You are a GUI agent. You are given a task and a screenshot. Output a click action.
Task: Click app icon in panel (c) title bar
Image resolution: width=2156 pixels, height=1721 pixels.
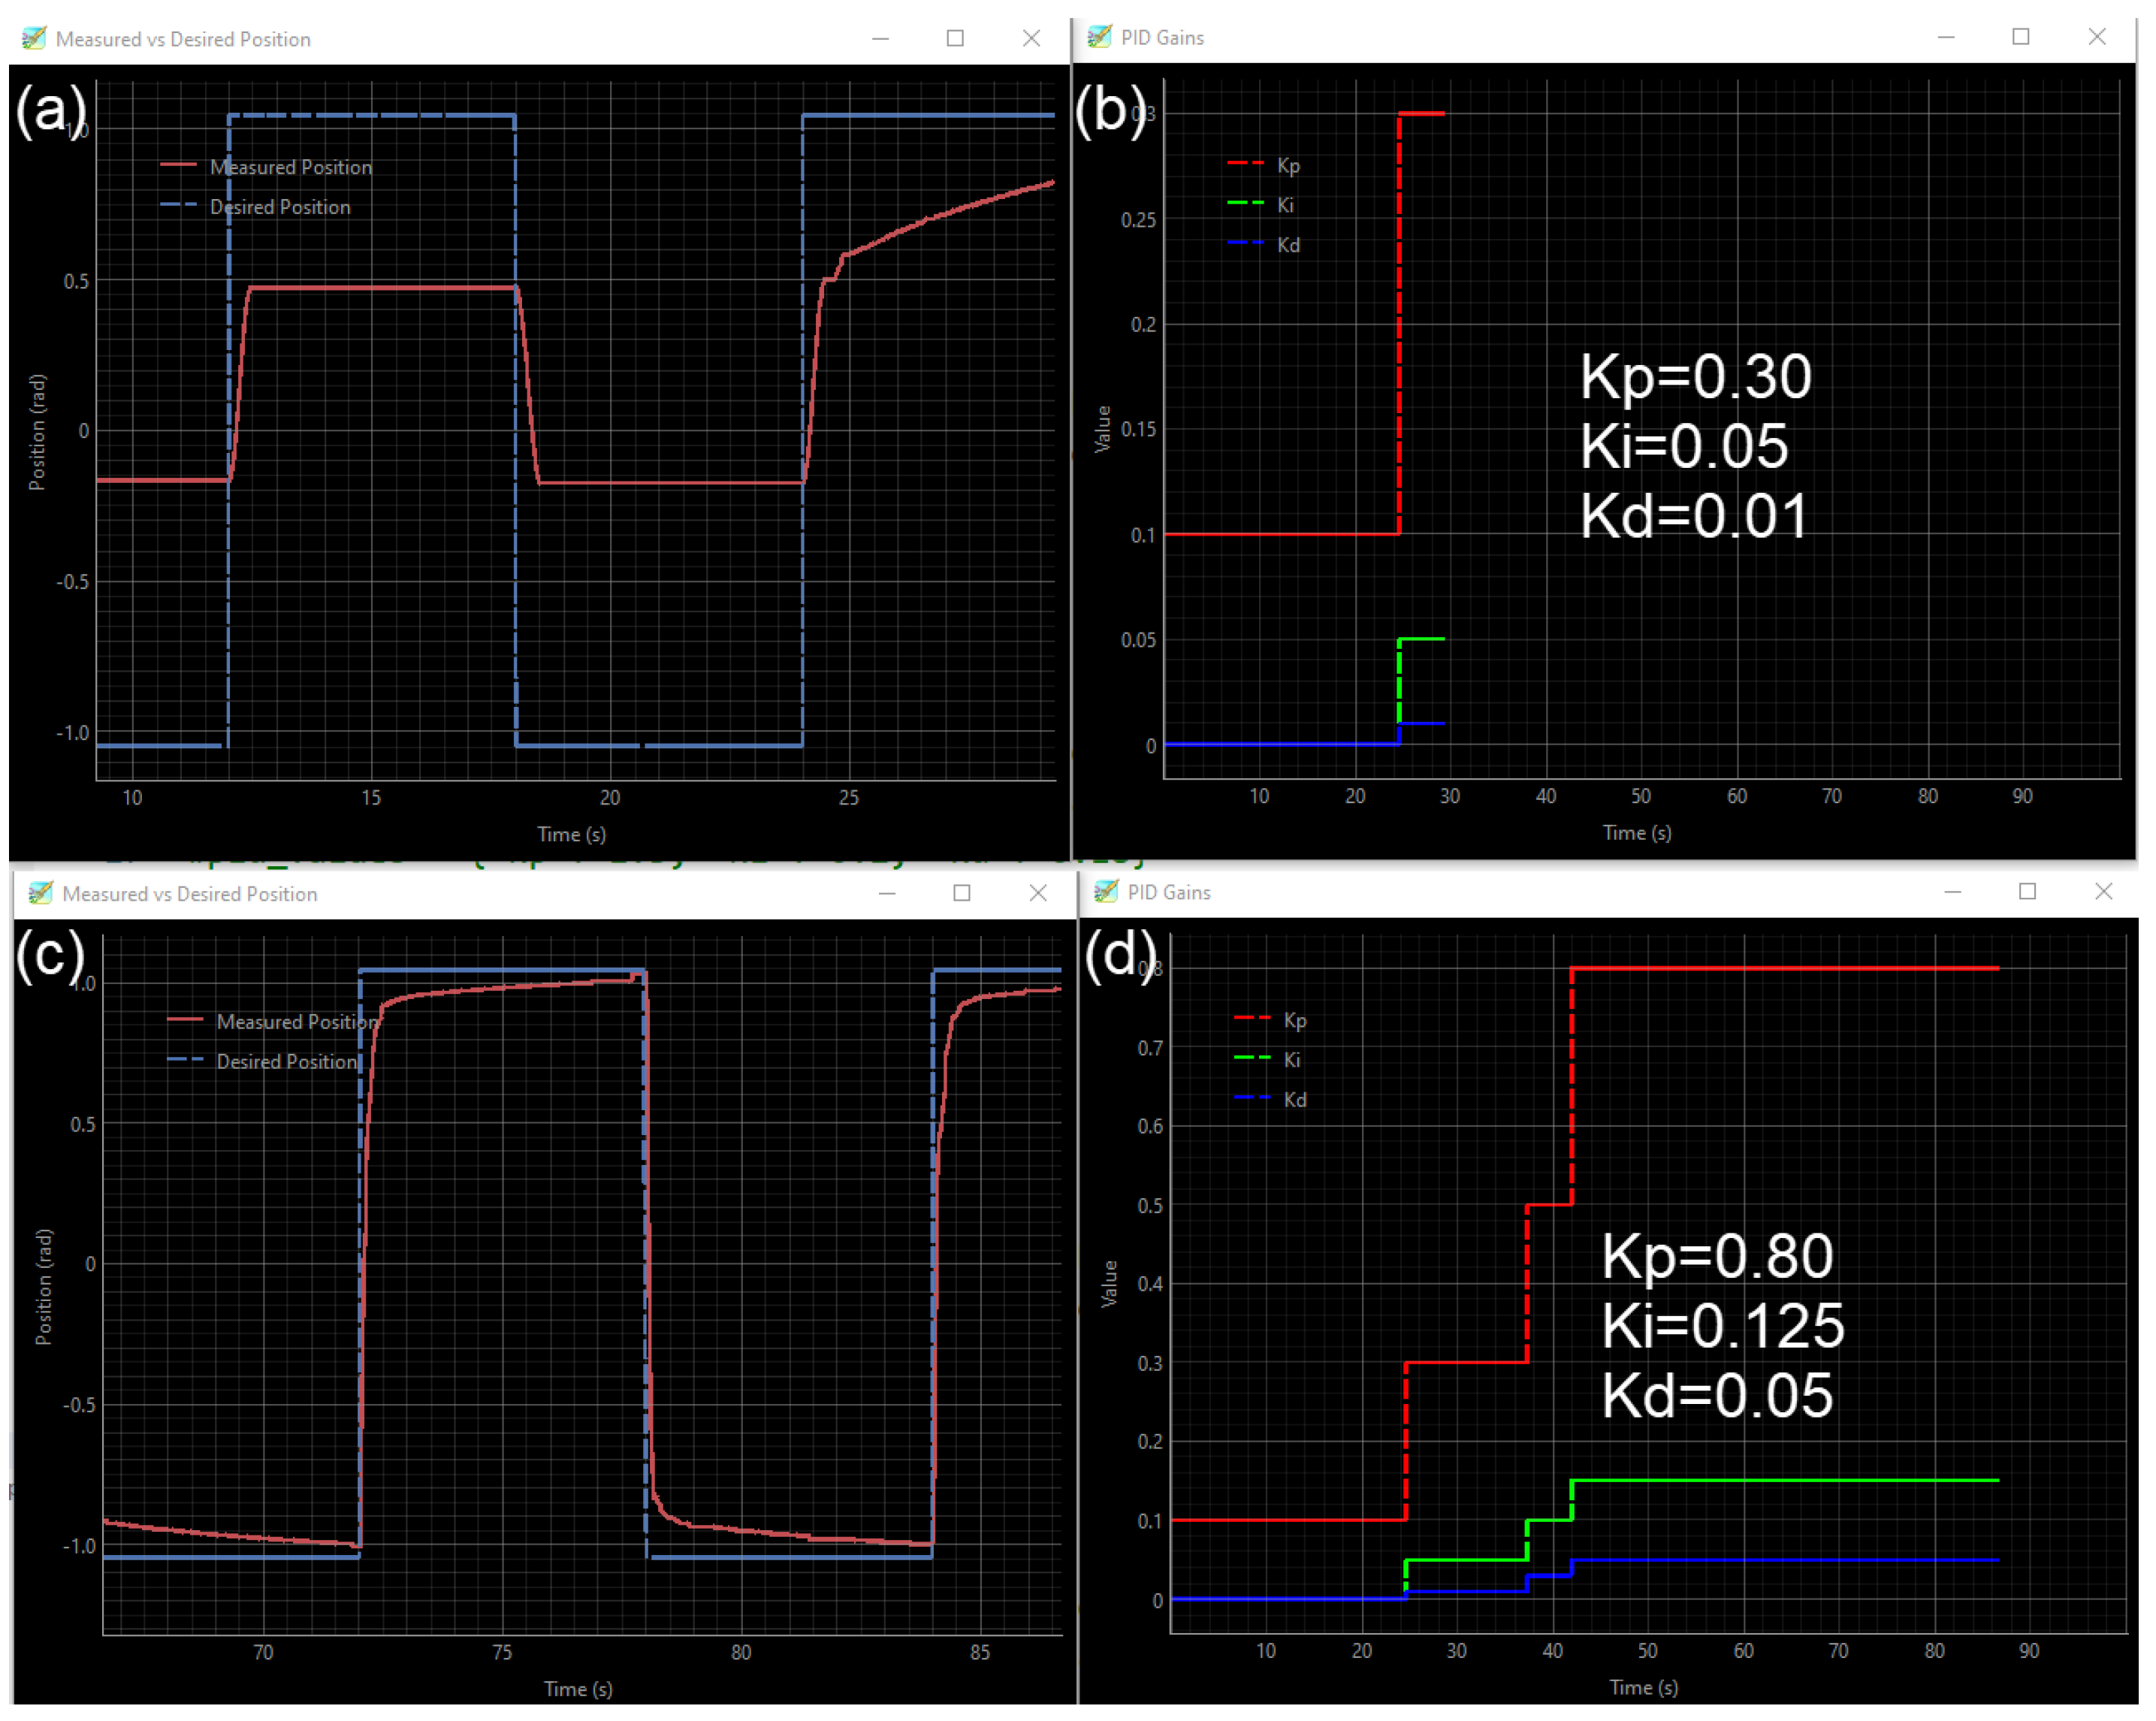click(x=41, y=893)
